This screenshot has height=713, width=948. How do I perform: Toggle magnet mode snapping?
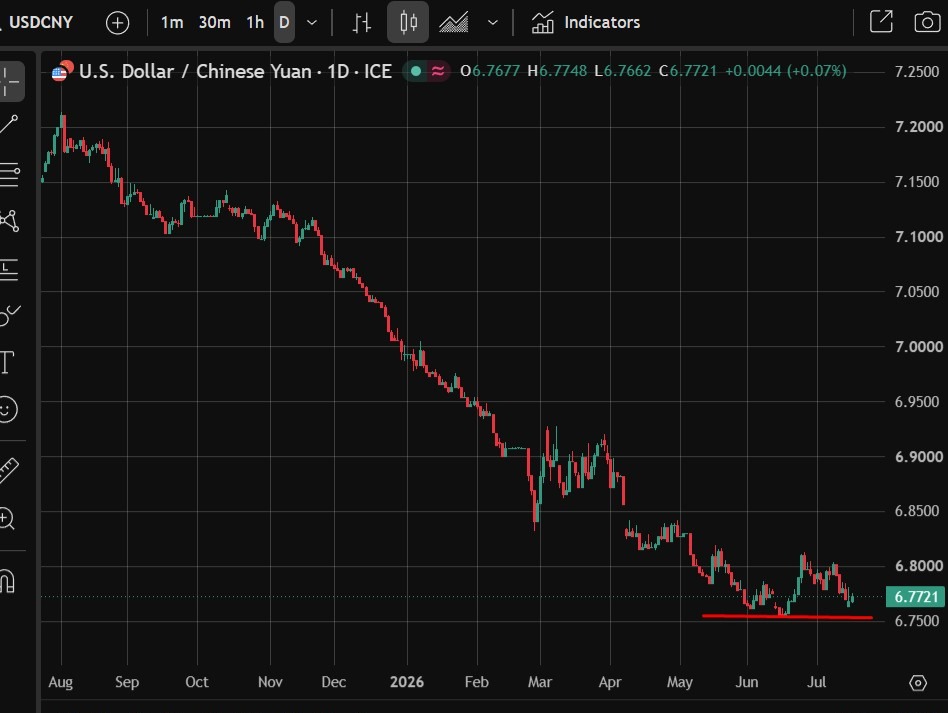click(7, 581)
